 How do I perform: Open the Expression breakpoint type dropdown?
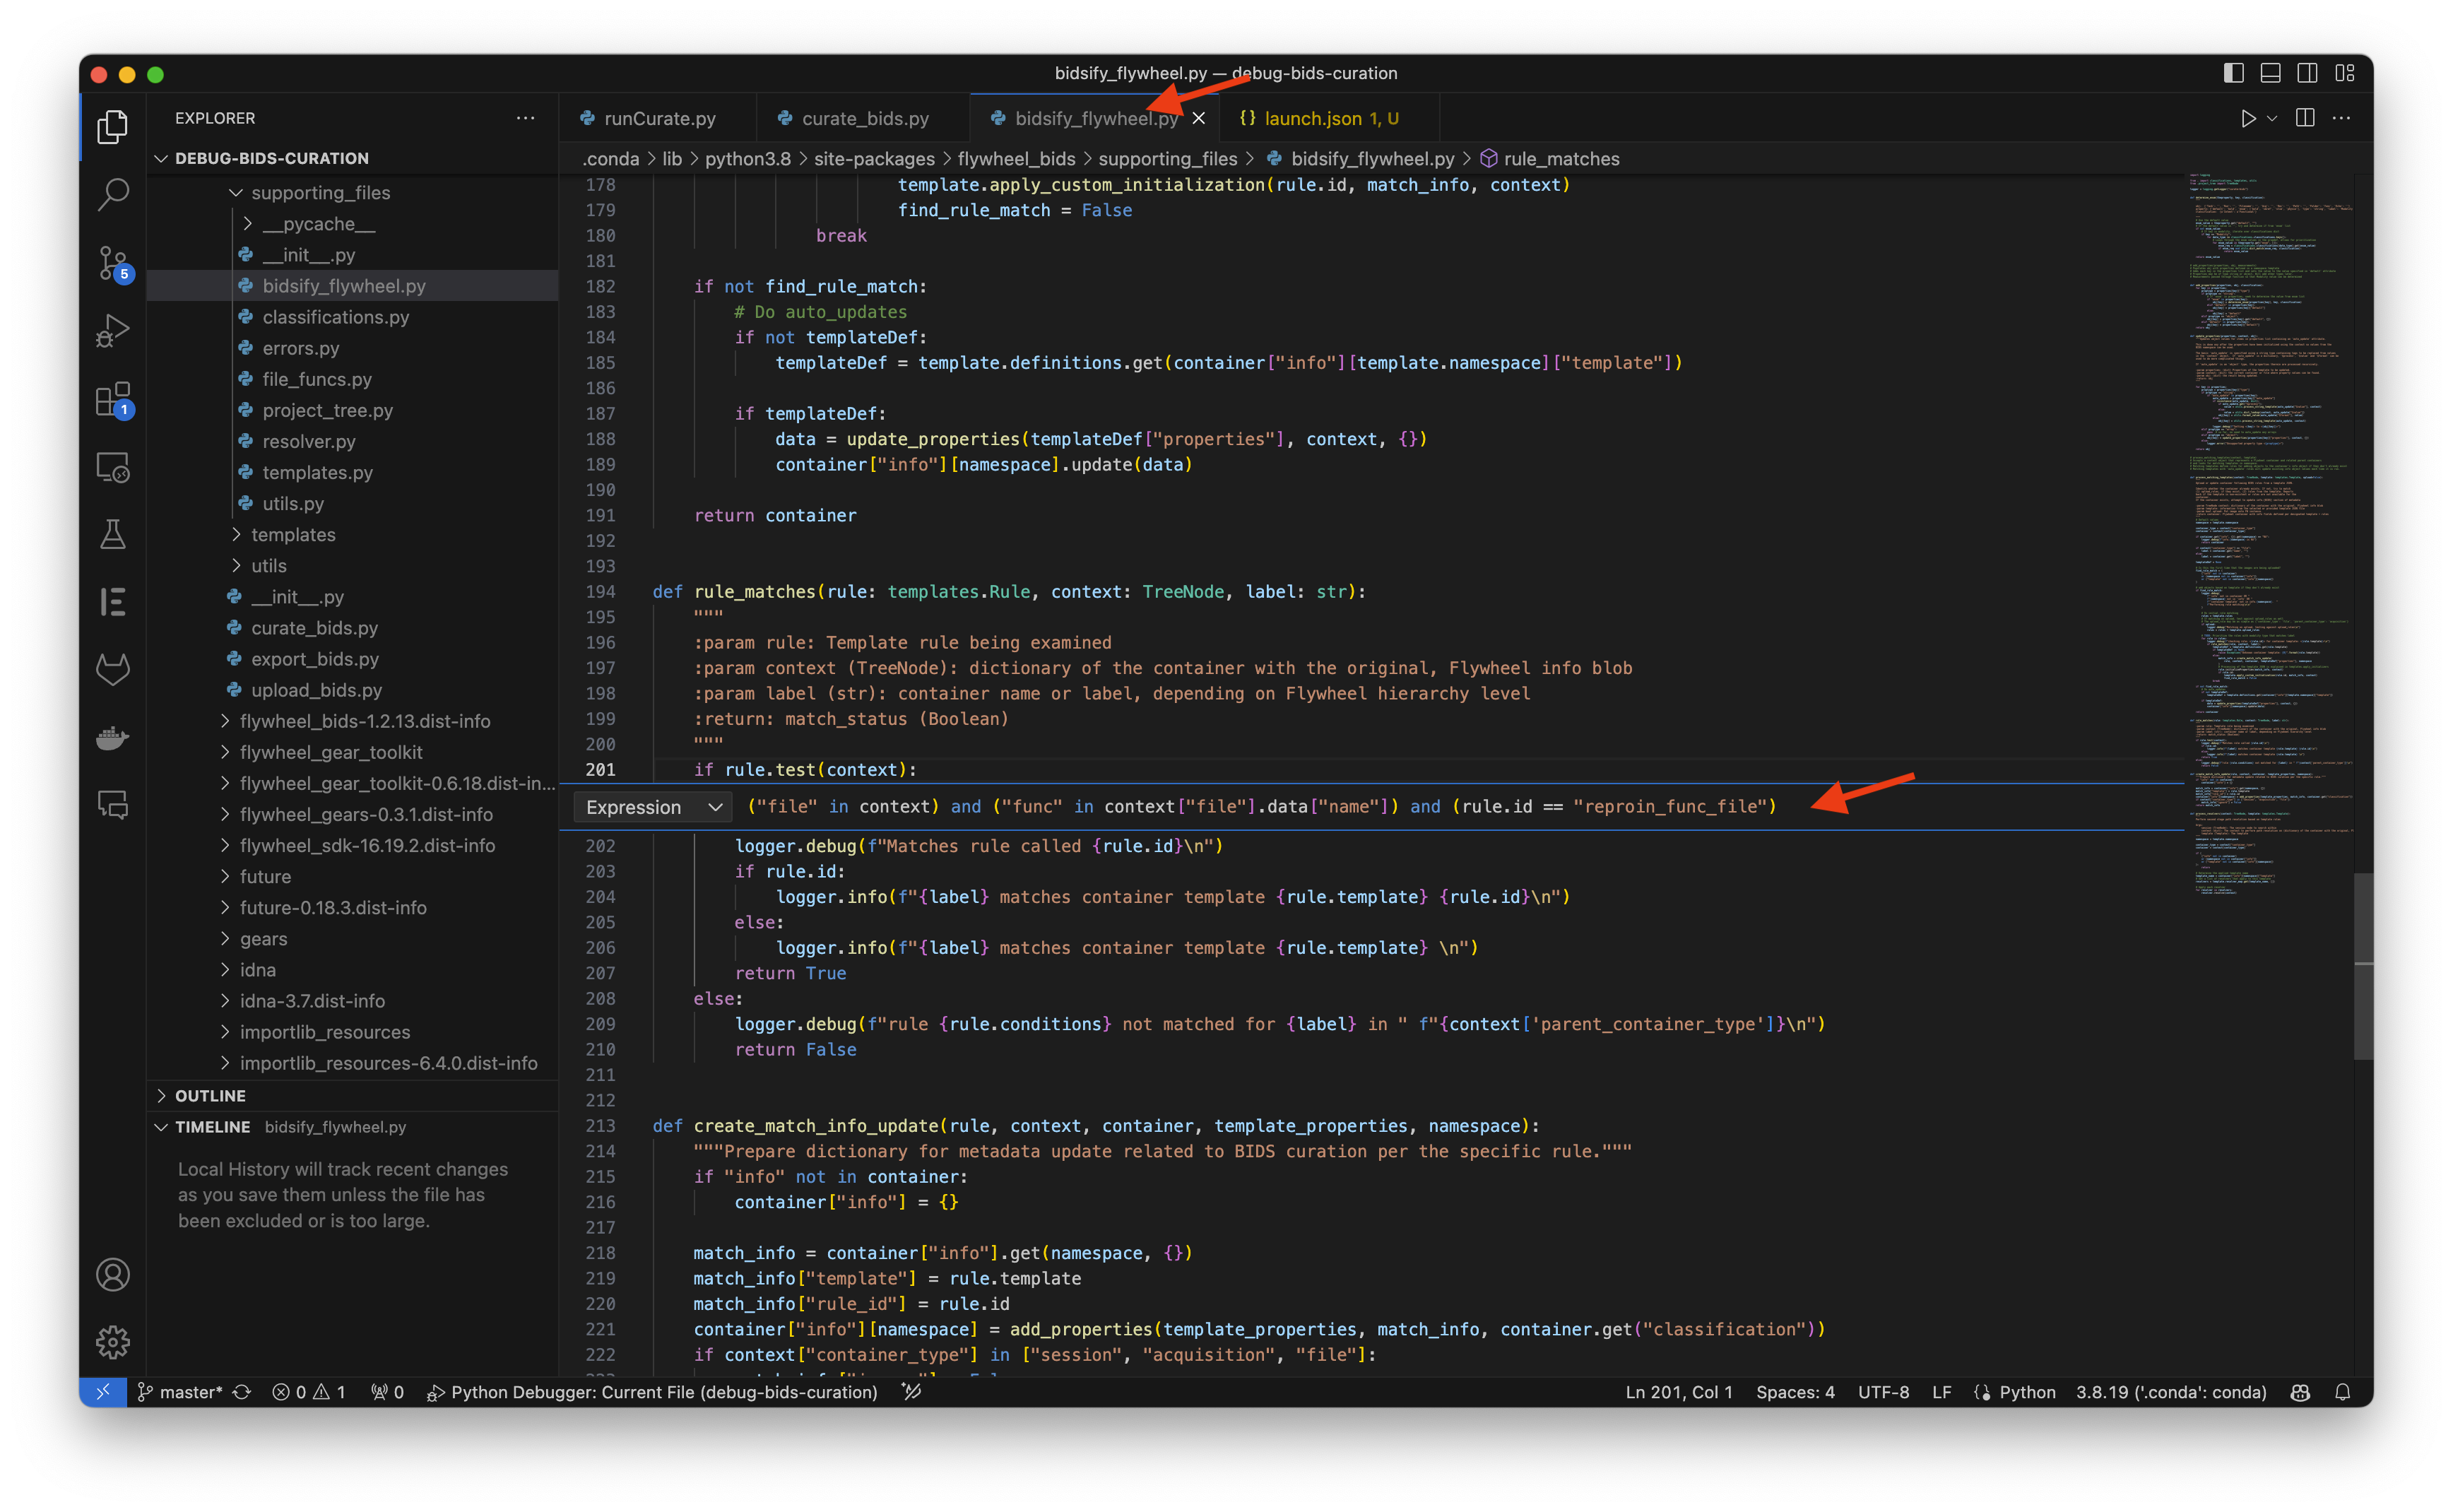point(653,807)
